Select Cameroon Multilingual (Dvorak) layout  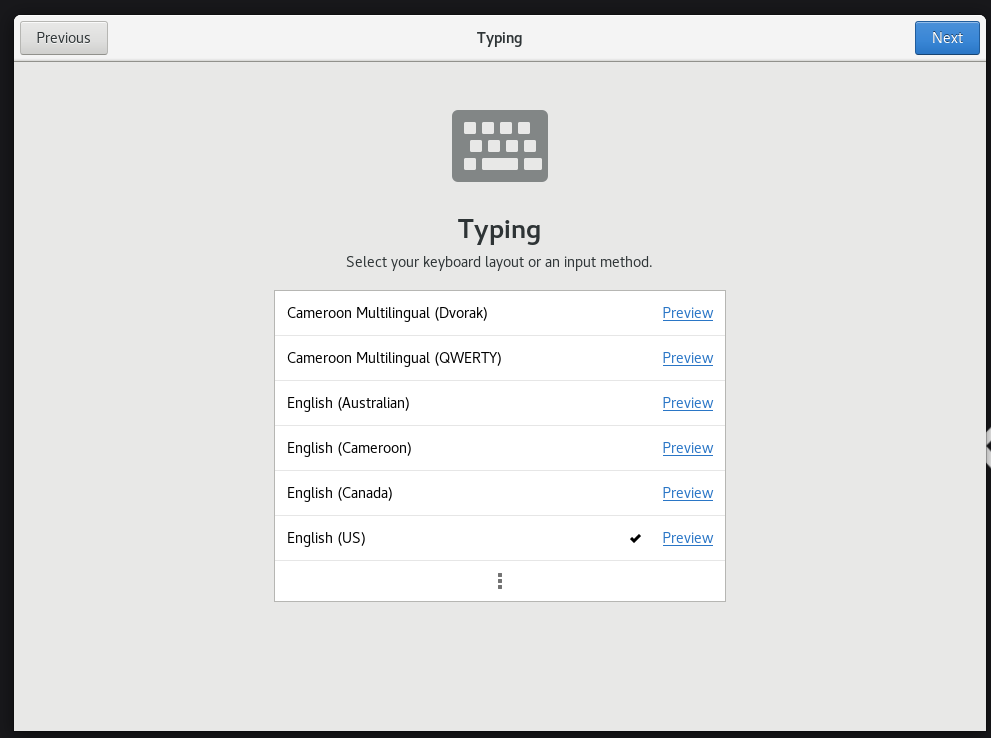(387, 313)
